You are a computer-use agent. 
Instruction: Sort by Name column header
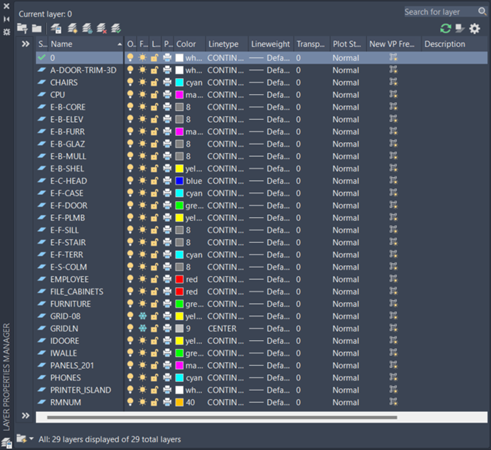point(86,44)
